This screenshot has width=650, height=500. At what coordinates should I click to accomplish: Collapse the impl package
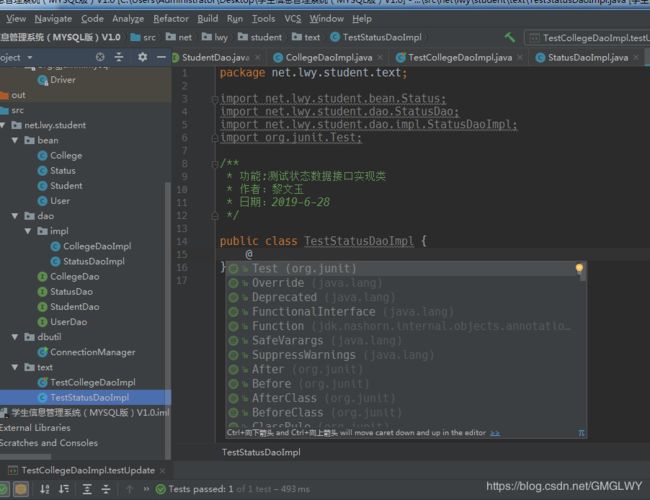(x=28, y=231)
